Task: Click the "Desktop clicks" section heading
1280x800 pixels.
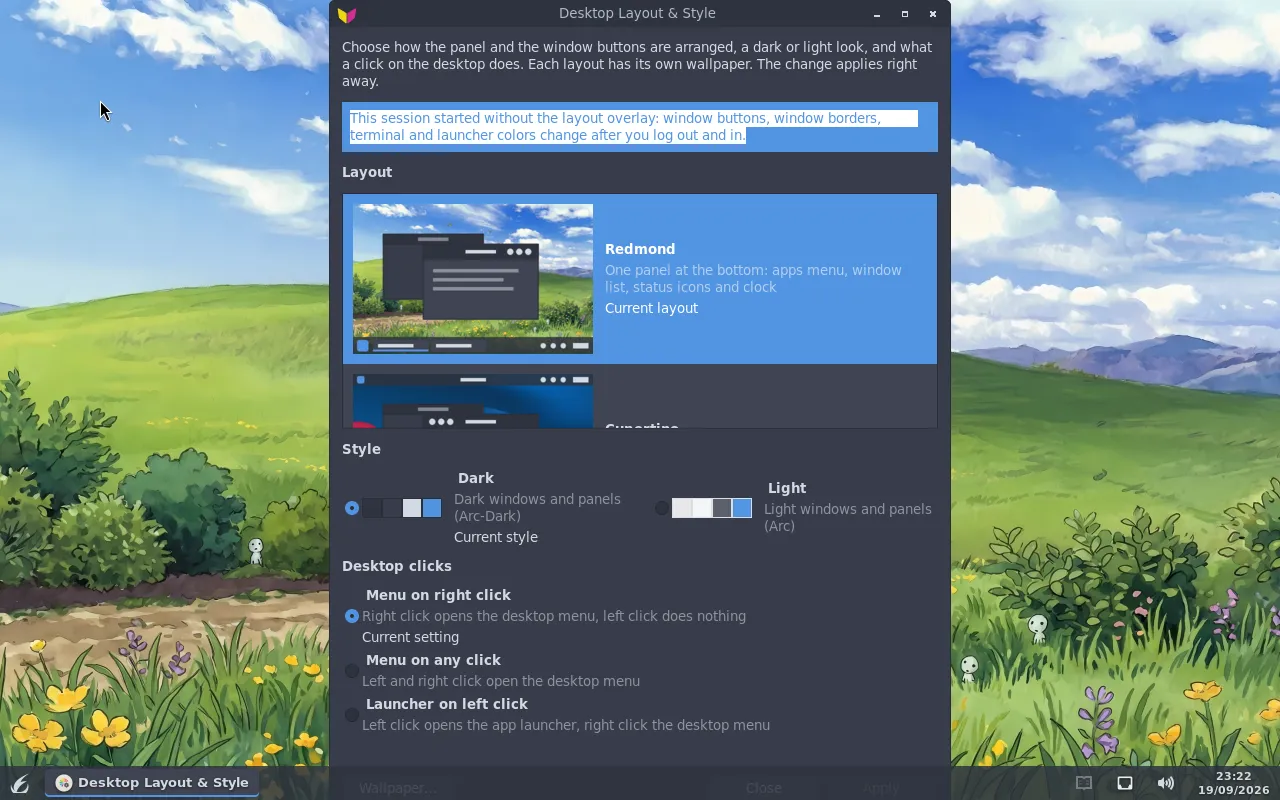Action: pos(397,566)
